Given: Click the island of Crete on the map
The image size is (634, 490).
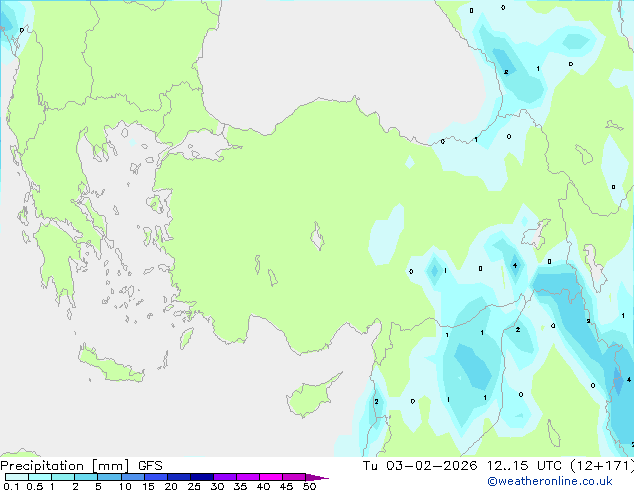Looking at the screenshot, I should click(x=110, y=365).
